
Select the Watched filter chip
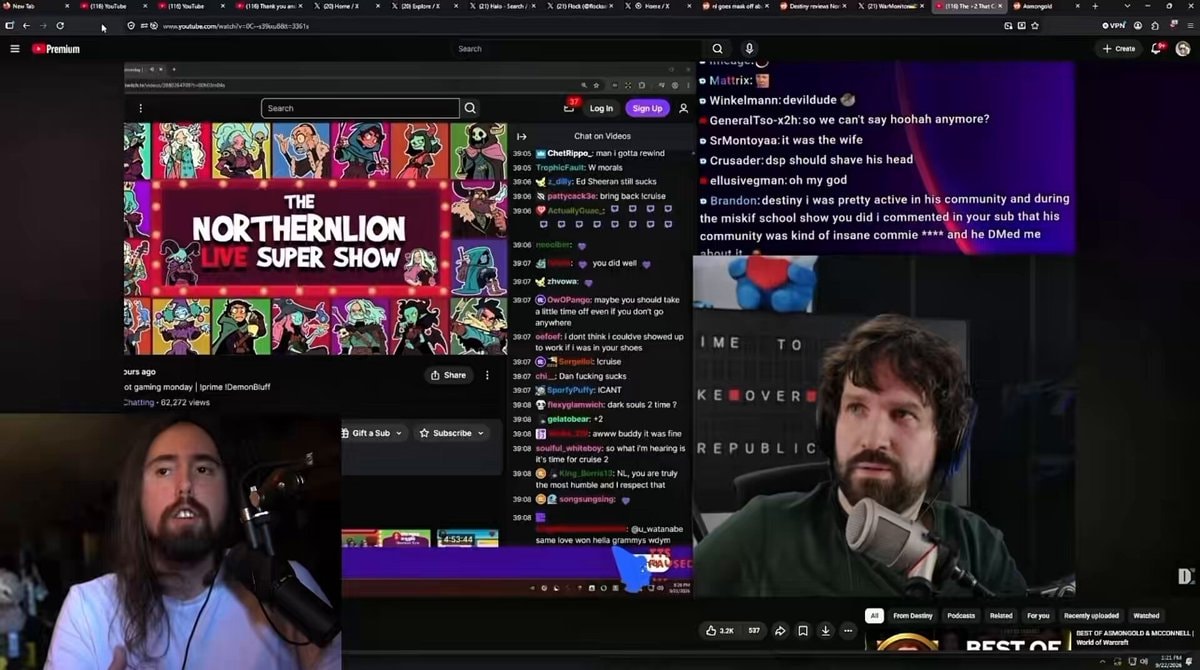(1146, 616)
